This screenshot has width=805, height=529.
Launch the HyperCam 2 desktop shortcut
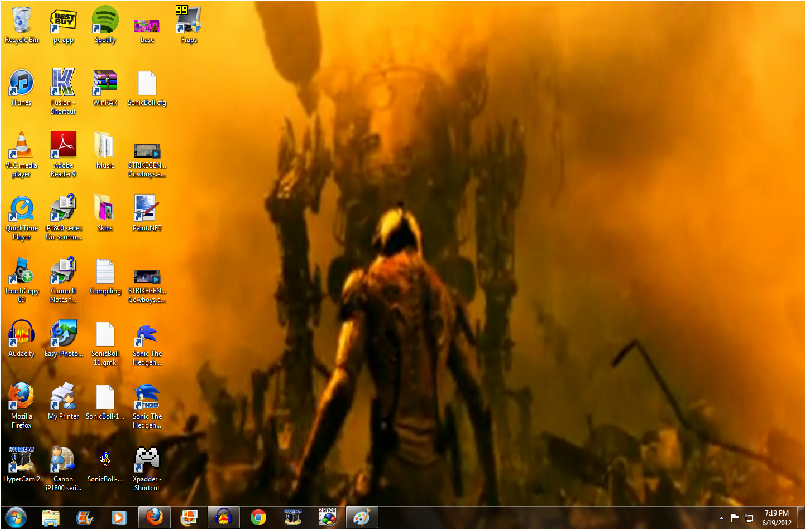[21, 464]
